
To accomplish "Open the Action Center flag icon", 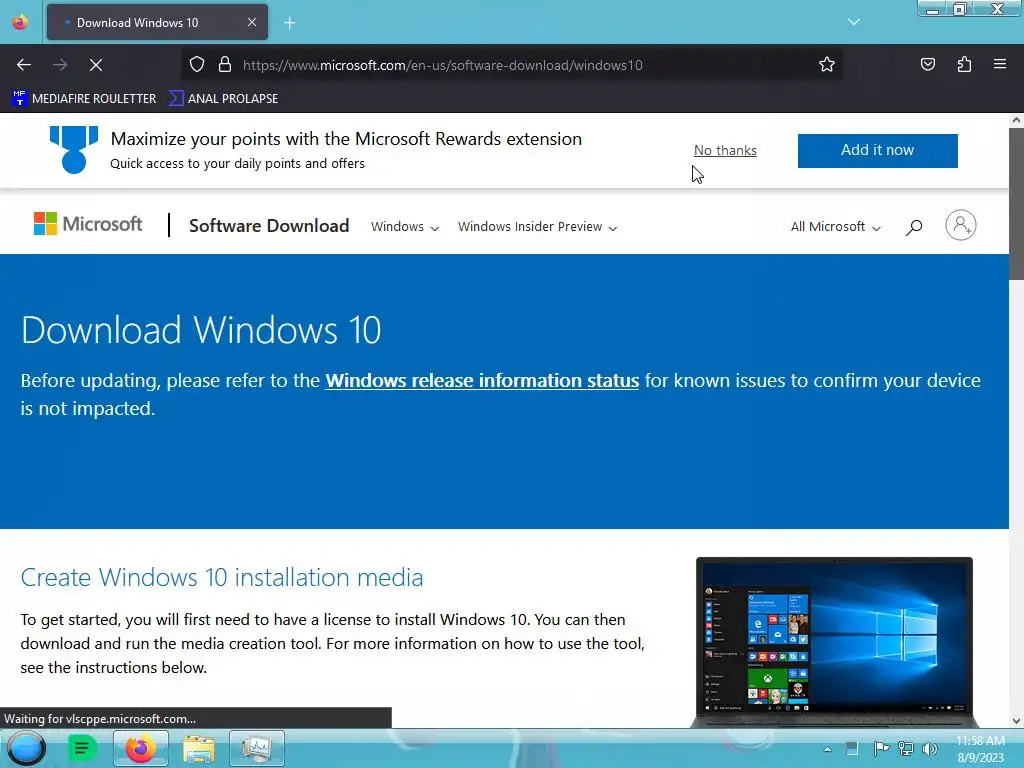I will 881,749.
